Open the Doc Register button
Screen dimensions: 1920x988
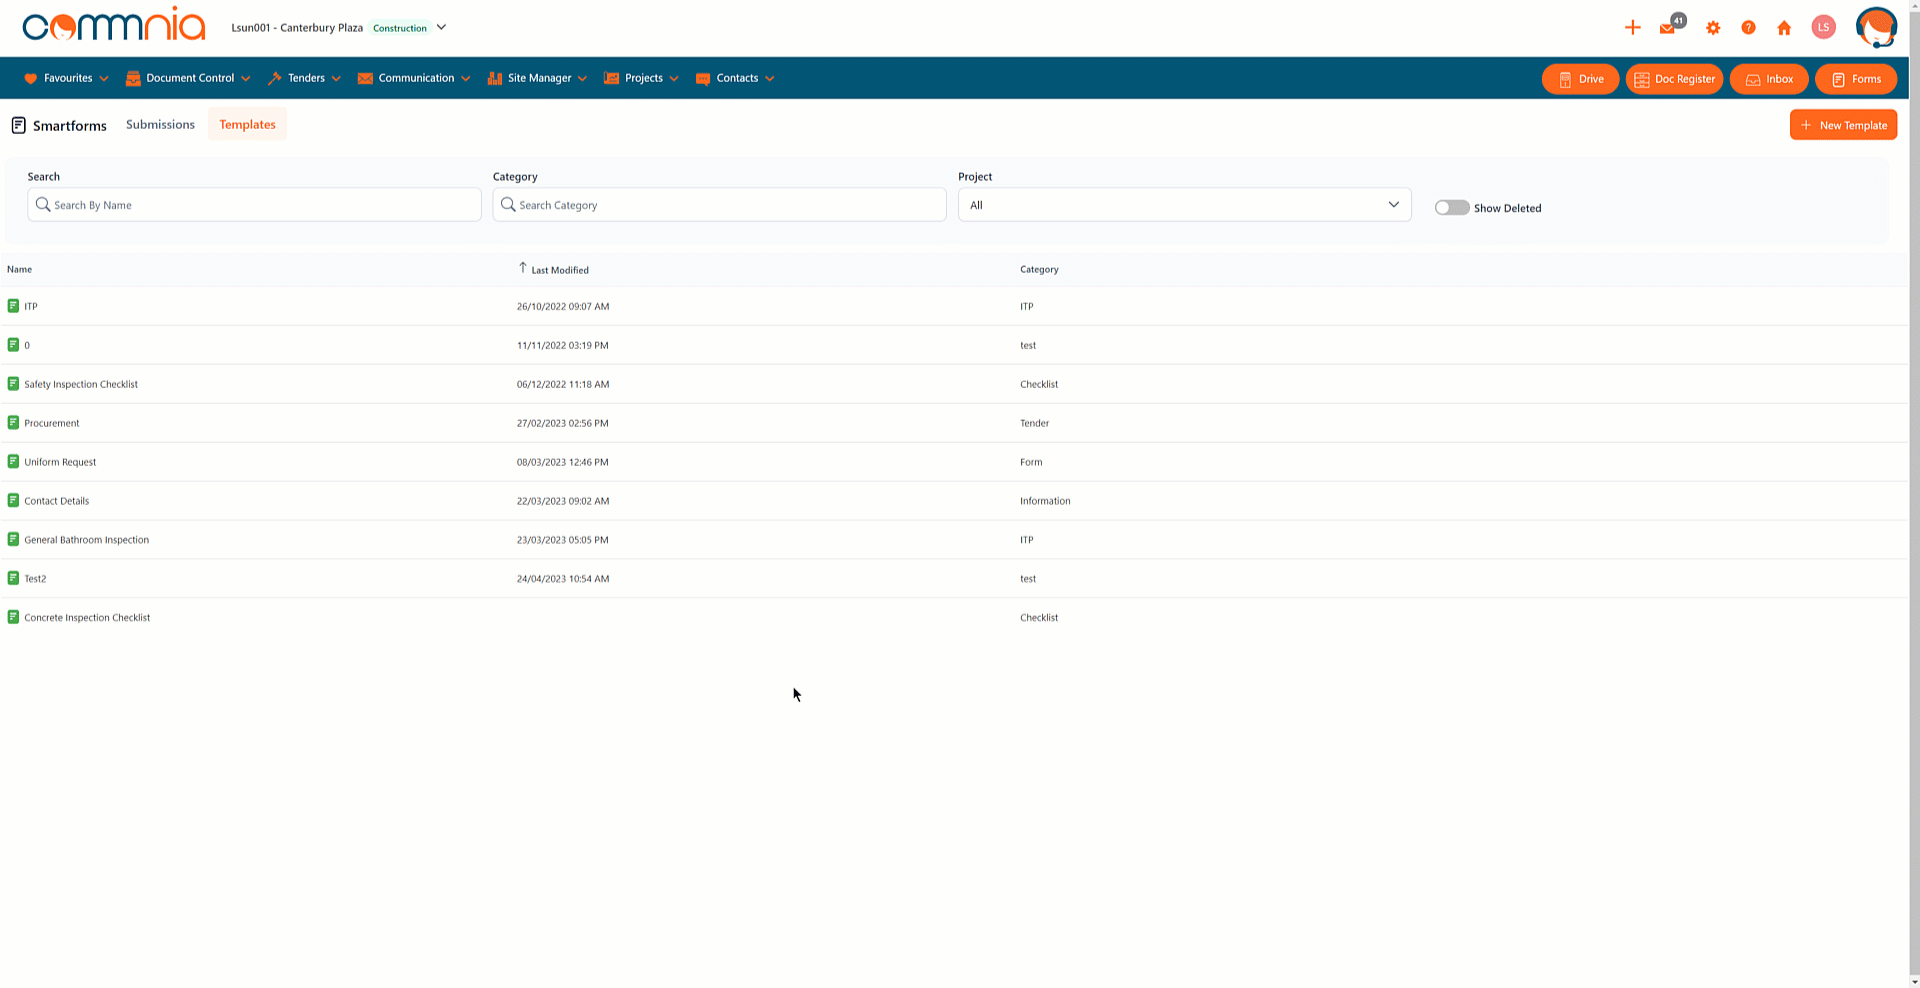tap(1674, 79)
